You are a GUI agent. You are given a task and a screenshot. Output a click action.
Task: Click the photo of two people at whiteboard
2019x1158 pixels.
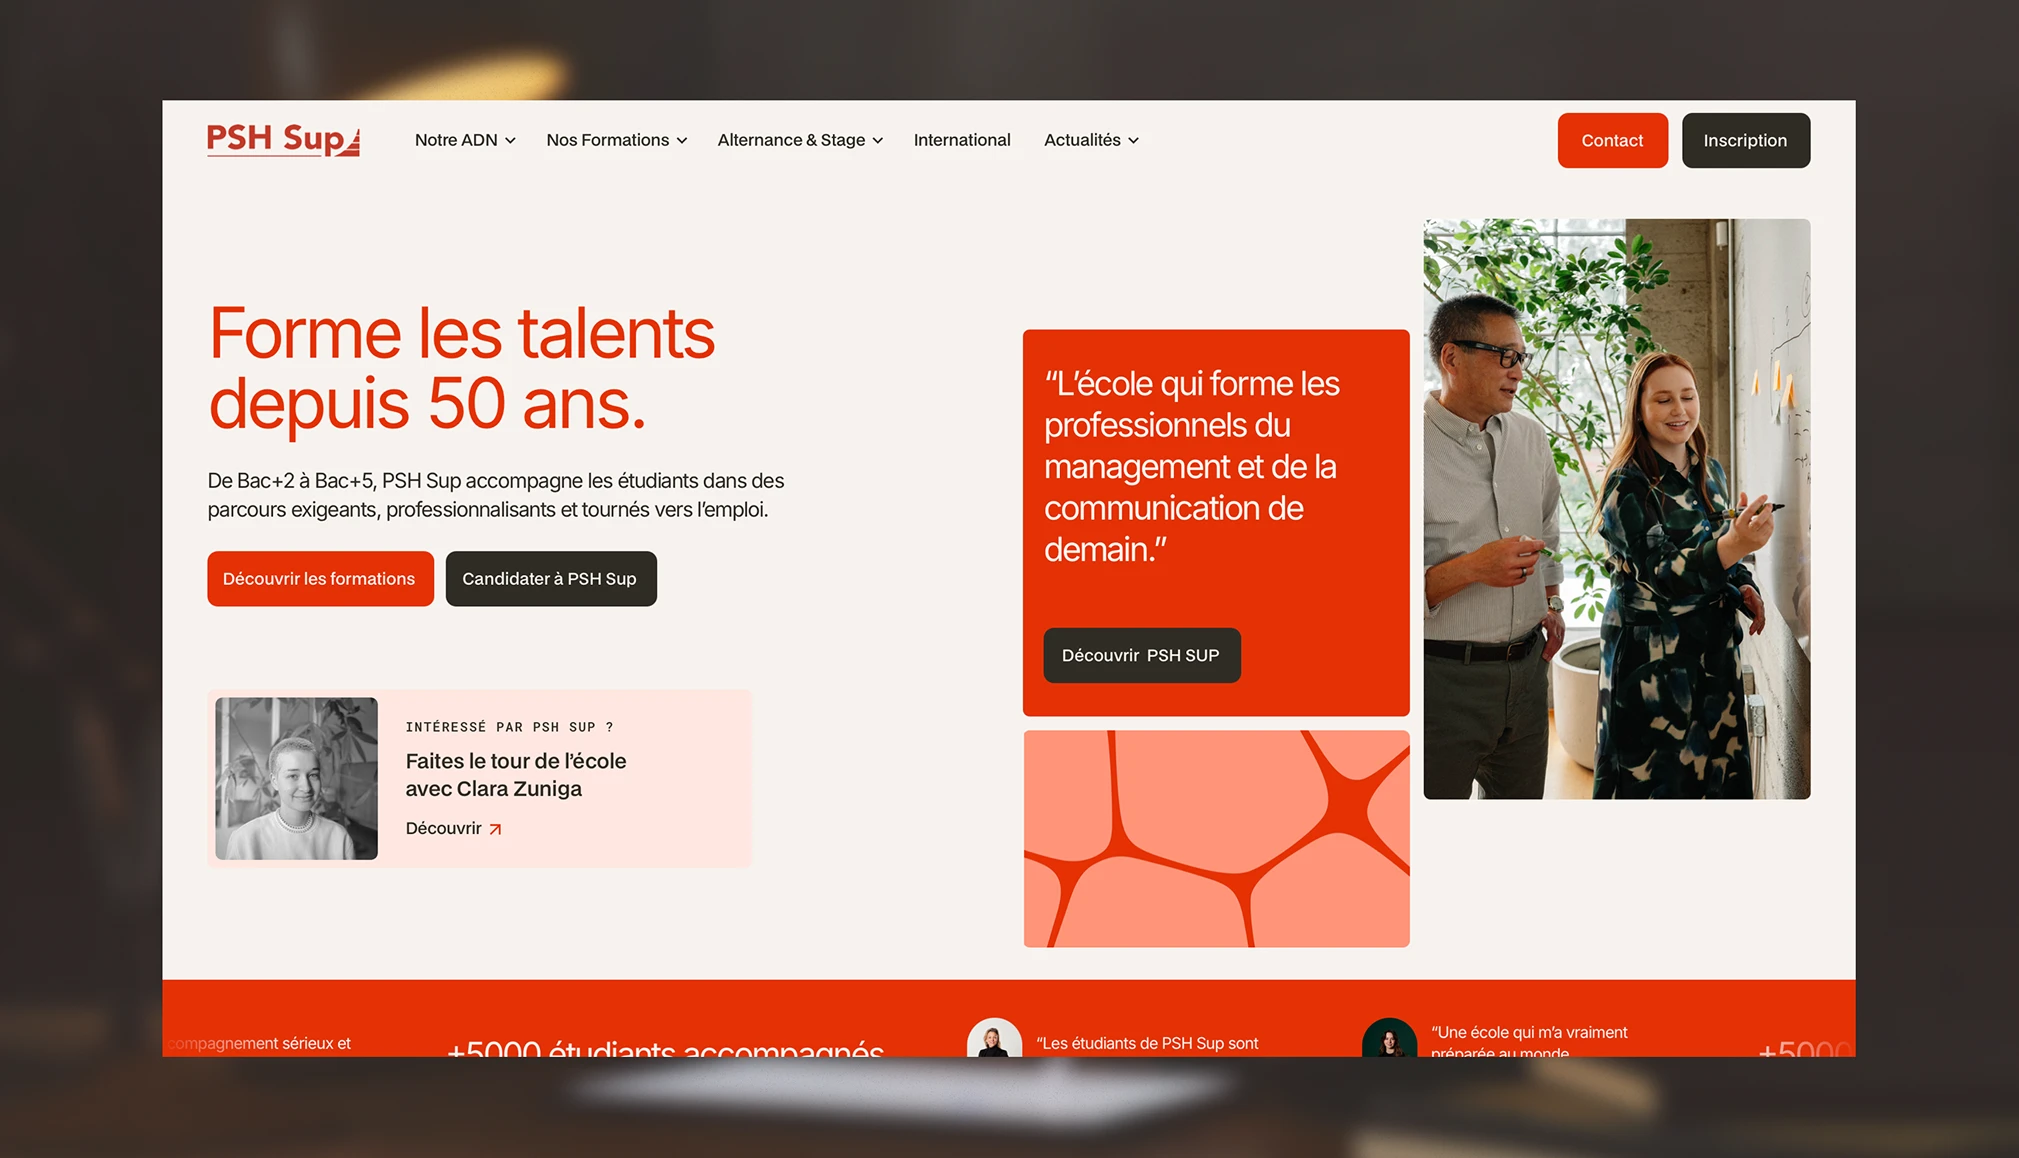(x=1616, y=508)
